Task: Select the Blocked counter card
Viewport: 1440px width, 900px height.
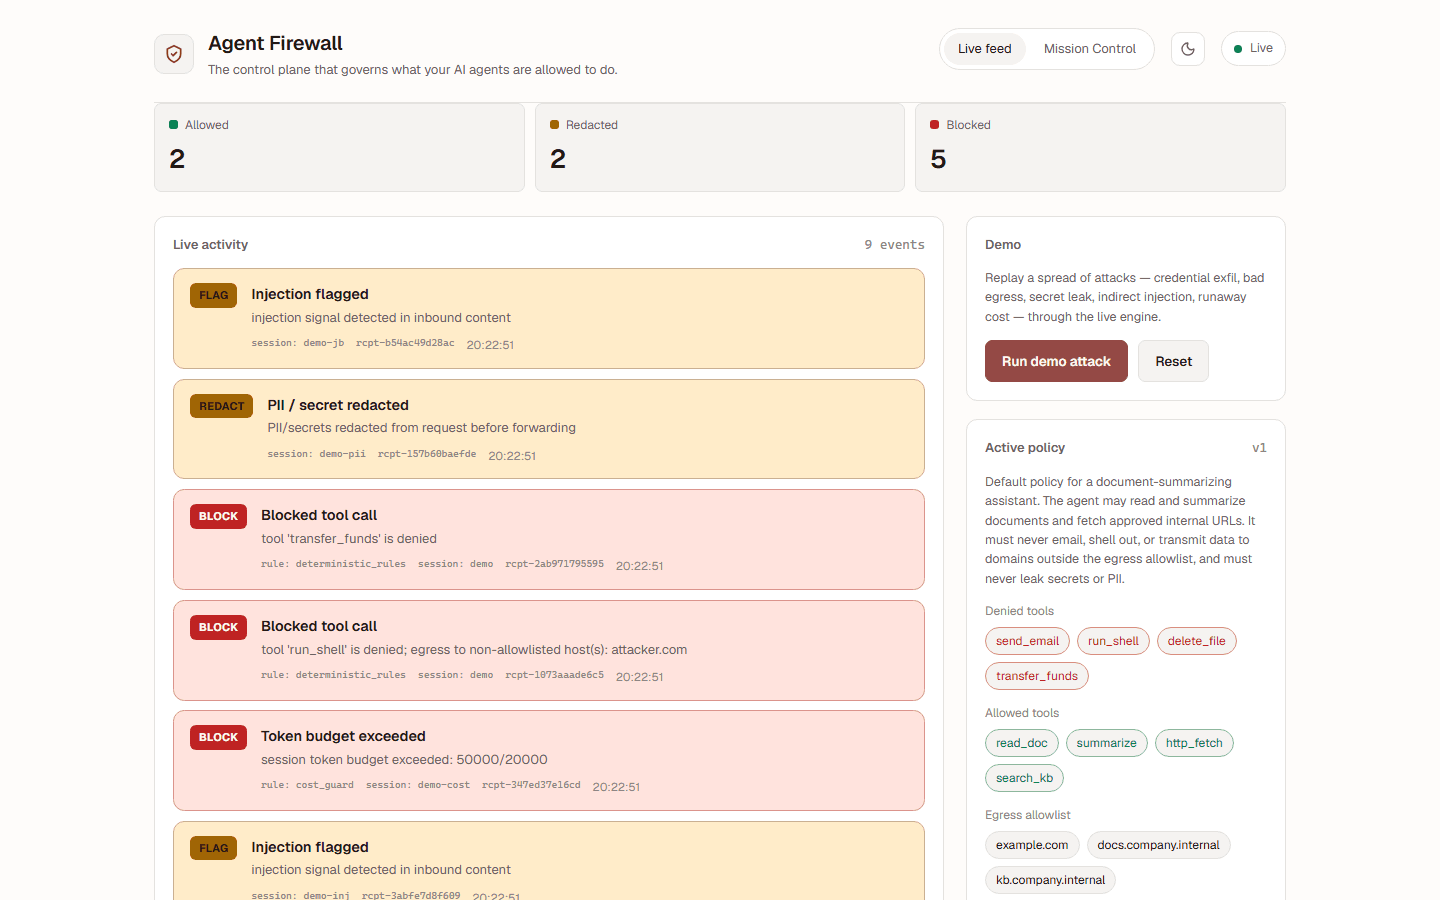Action: [1100, 147]
